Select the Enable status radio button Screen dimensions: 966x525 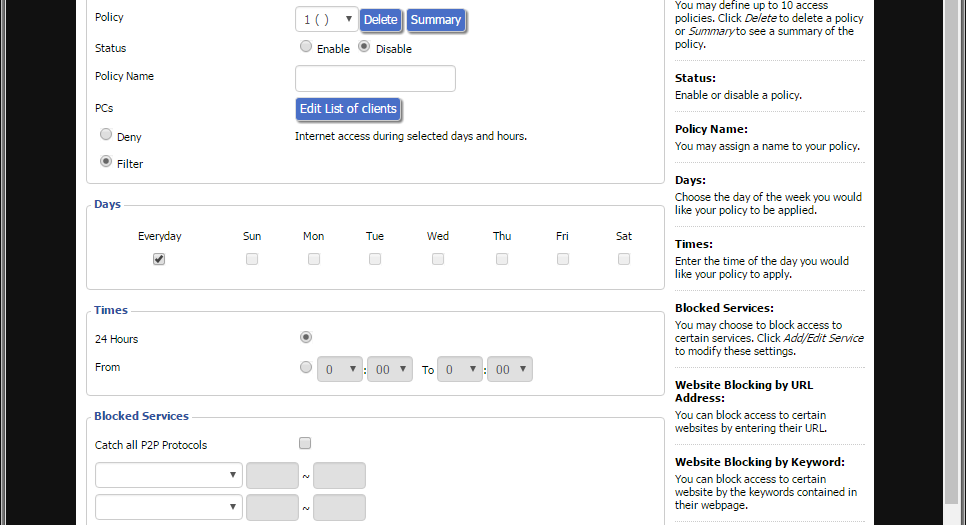point(306,47)
